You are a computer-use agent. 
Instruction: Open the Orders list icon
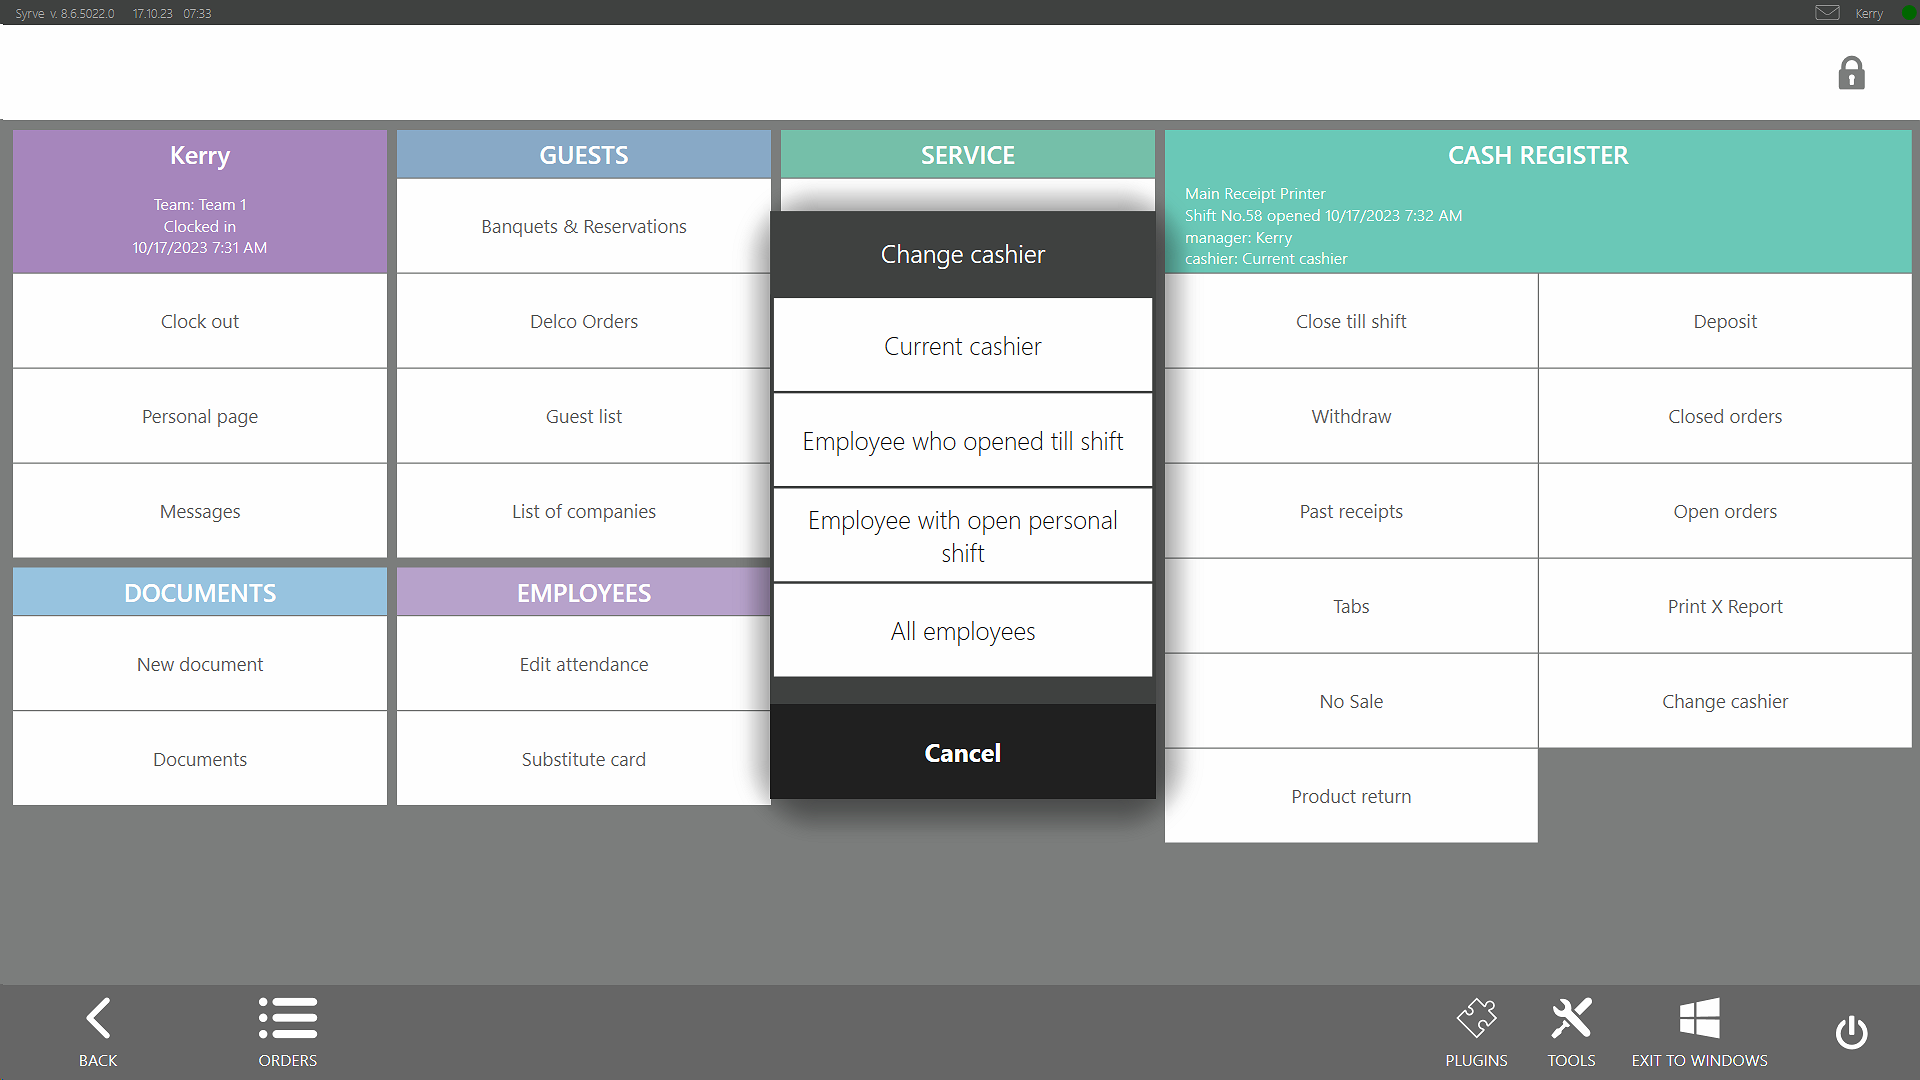(288, 1019)
